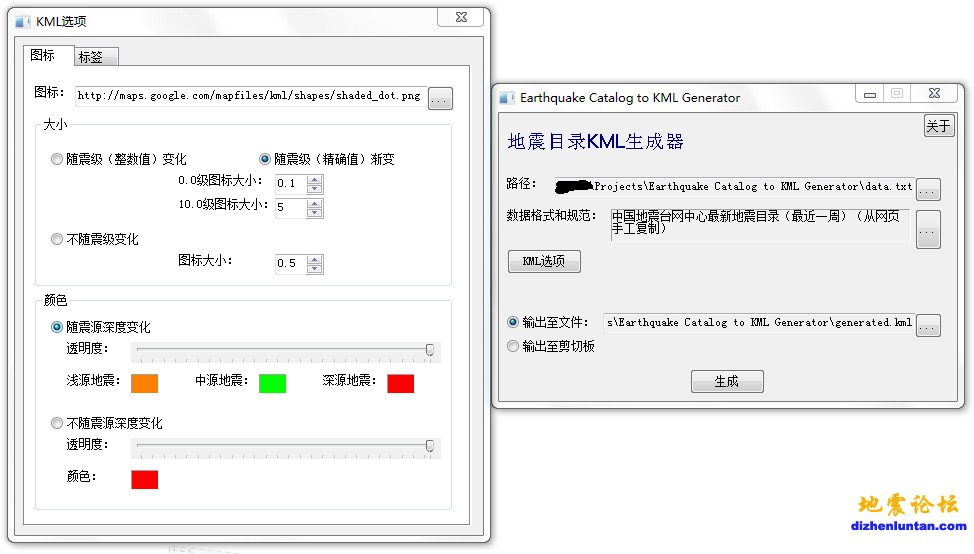974x554 pixels.
Task: Switch to the 图标 tab
Action: coord(48,55)
